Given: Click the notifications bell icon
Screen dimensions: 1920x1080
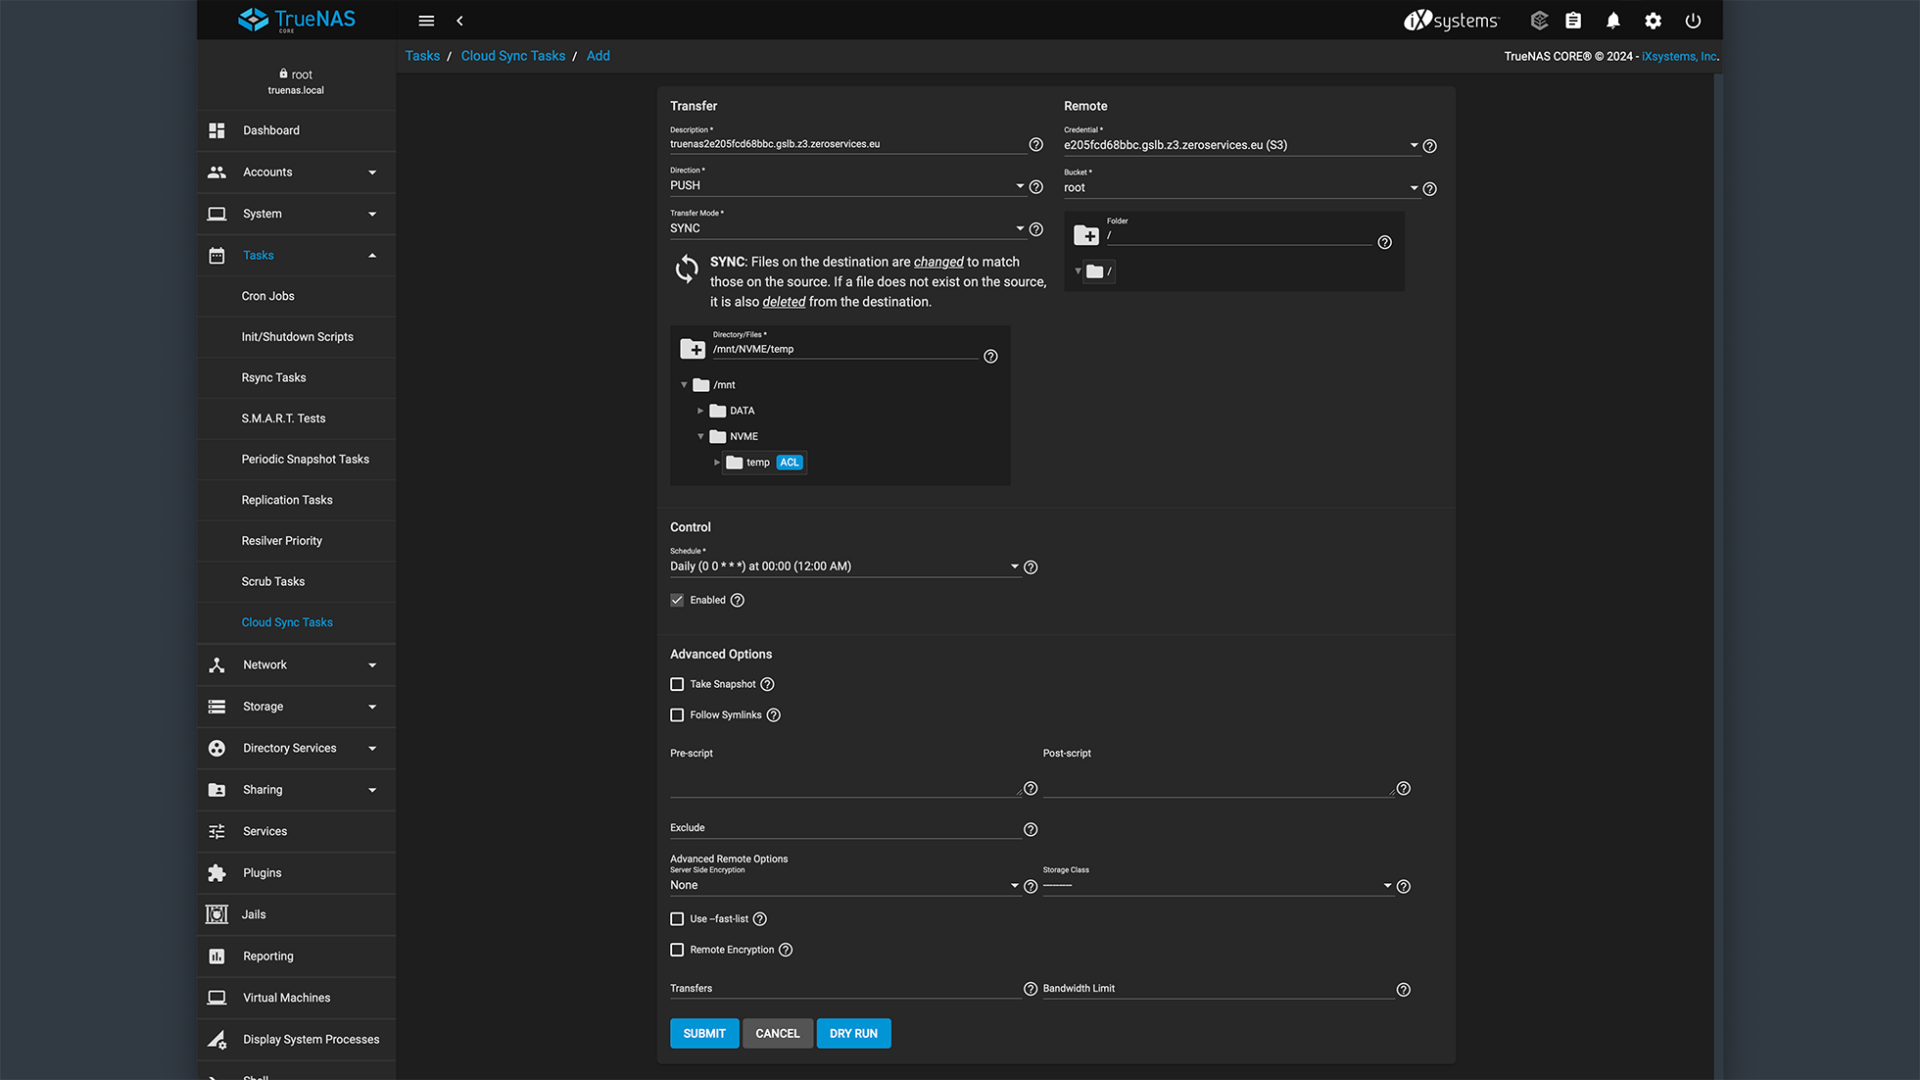Looking at the screenshot, I should click(x=1613, y=20).
